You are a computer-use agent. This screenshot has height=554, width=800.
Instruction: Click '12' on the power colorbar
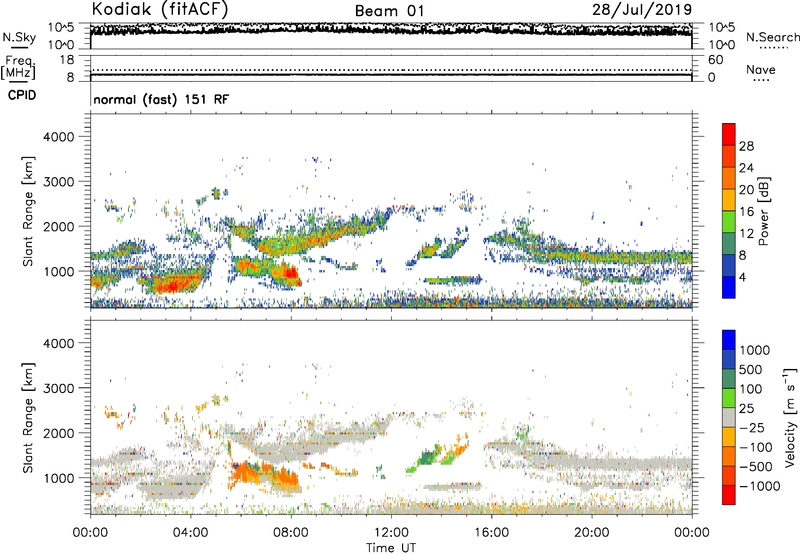[746, 234]
